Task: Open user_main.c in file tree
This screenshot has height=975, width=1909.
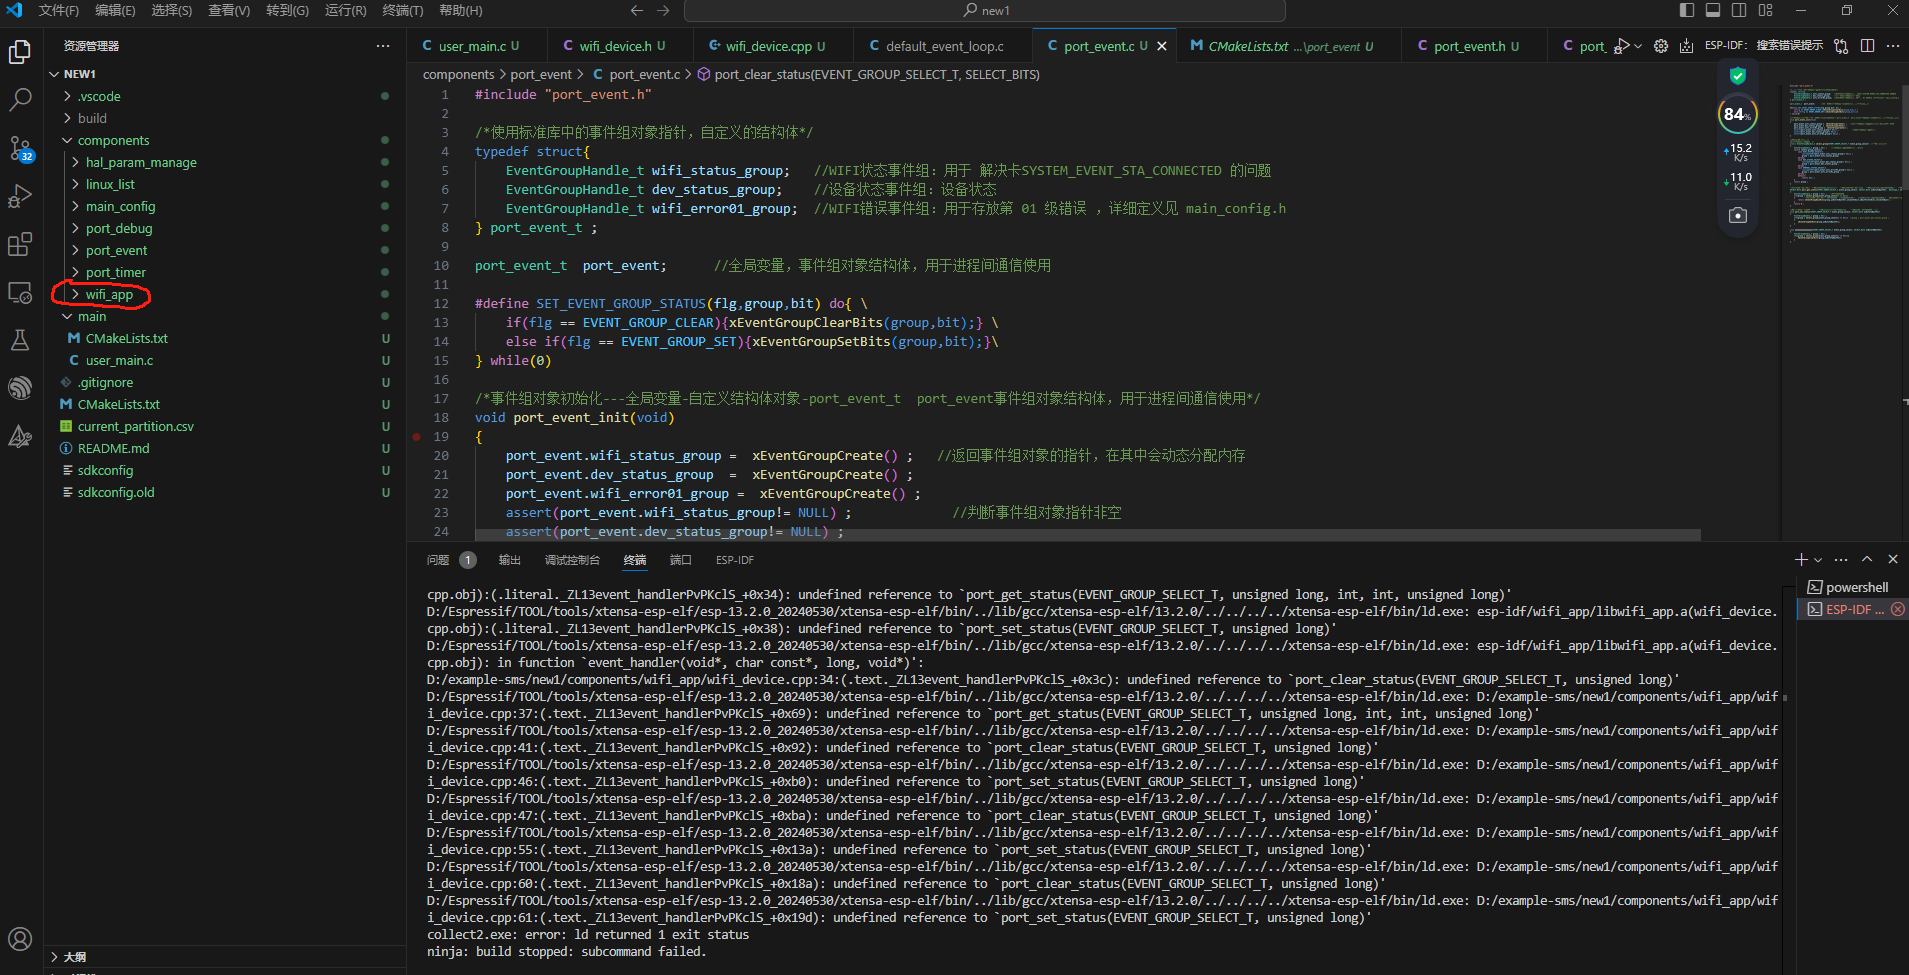Action: [x=119, y=360]
